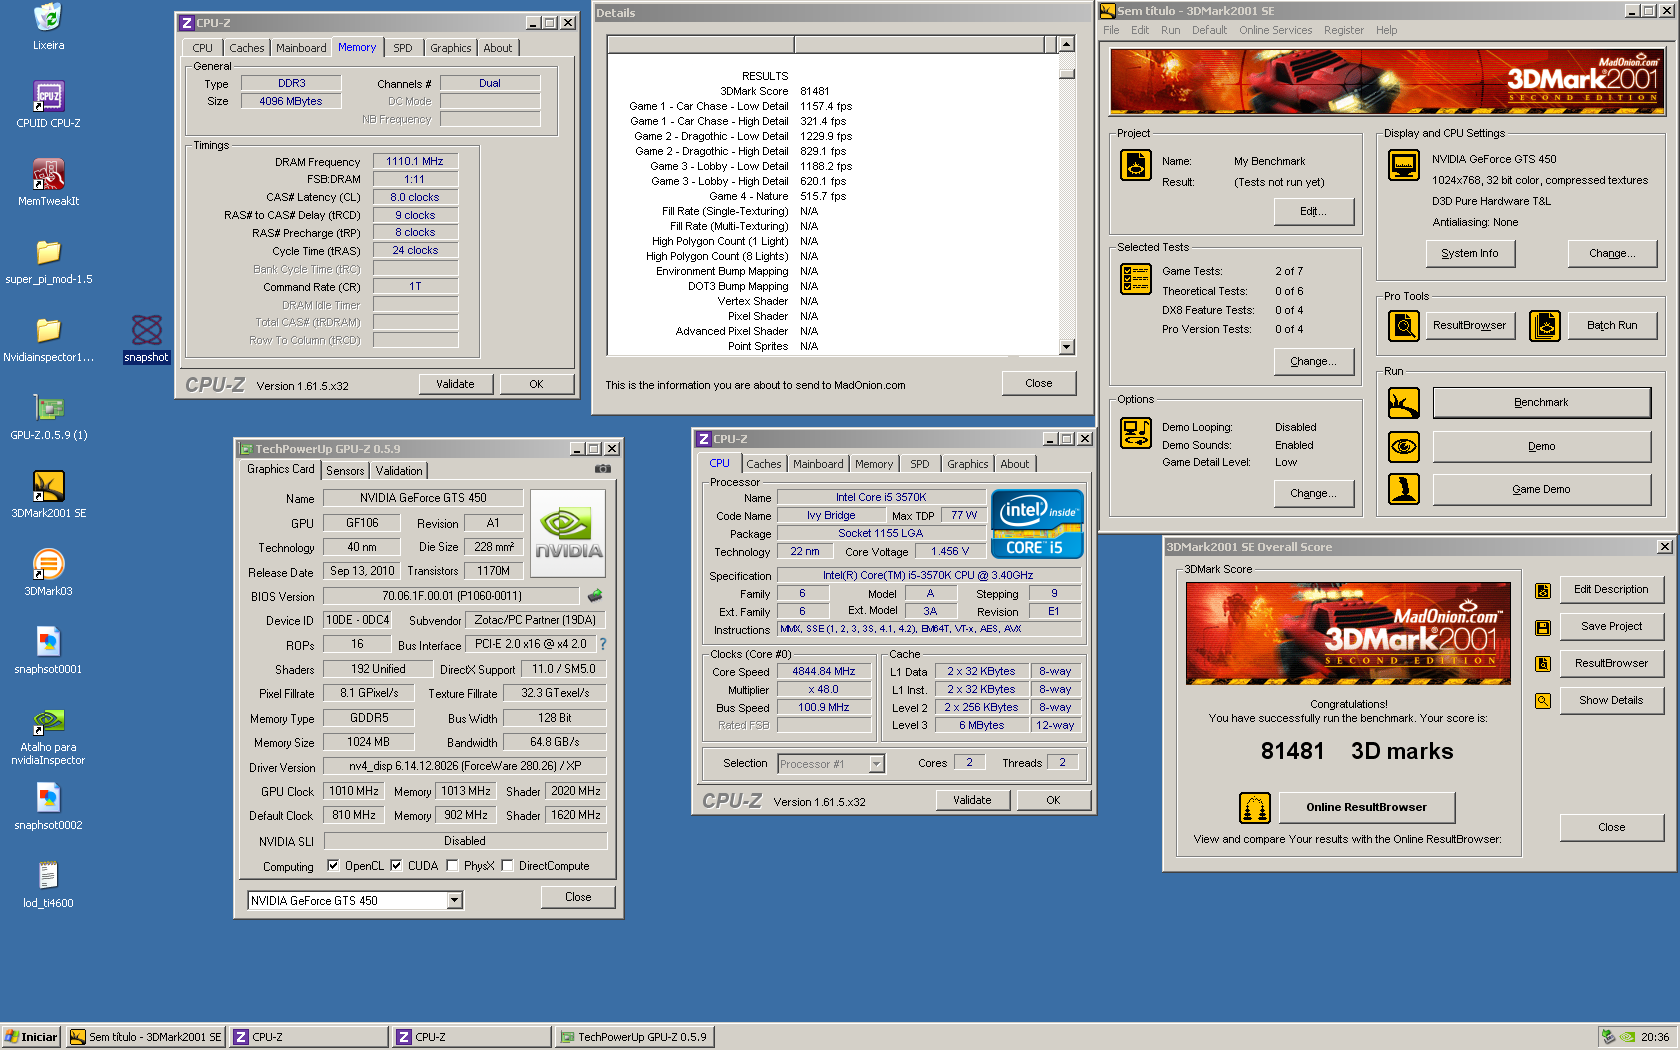The width and height of the screenshot is (1680, 1050).
Task: Click the 3DMark2001 banner in main window
Action: (1387, 80)
